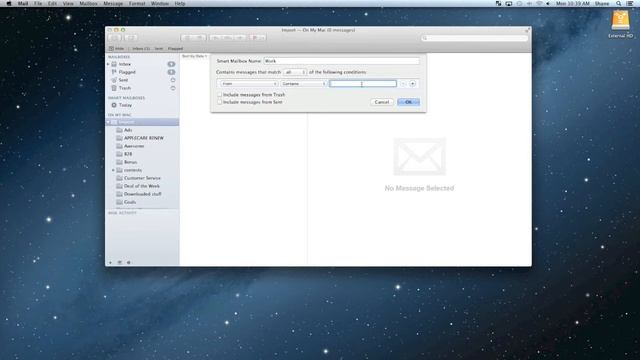Image resolution: width=640 pixels, height=360 pixels.
Task: Open the Apple menu
Action: click(x=9, y=3)
